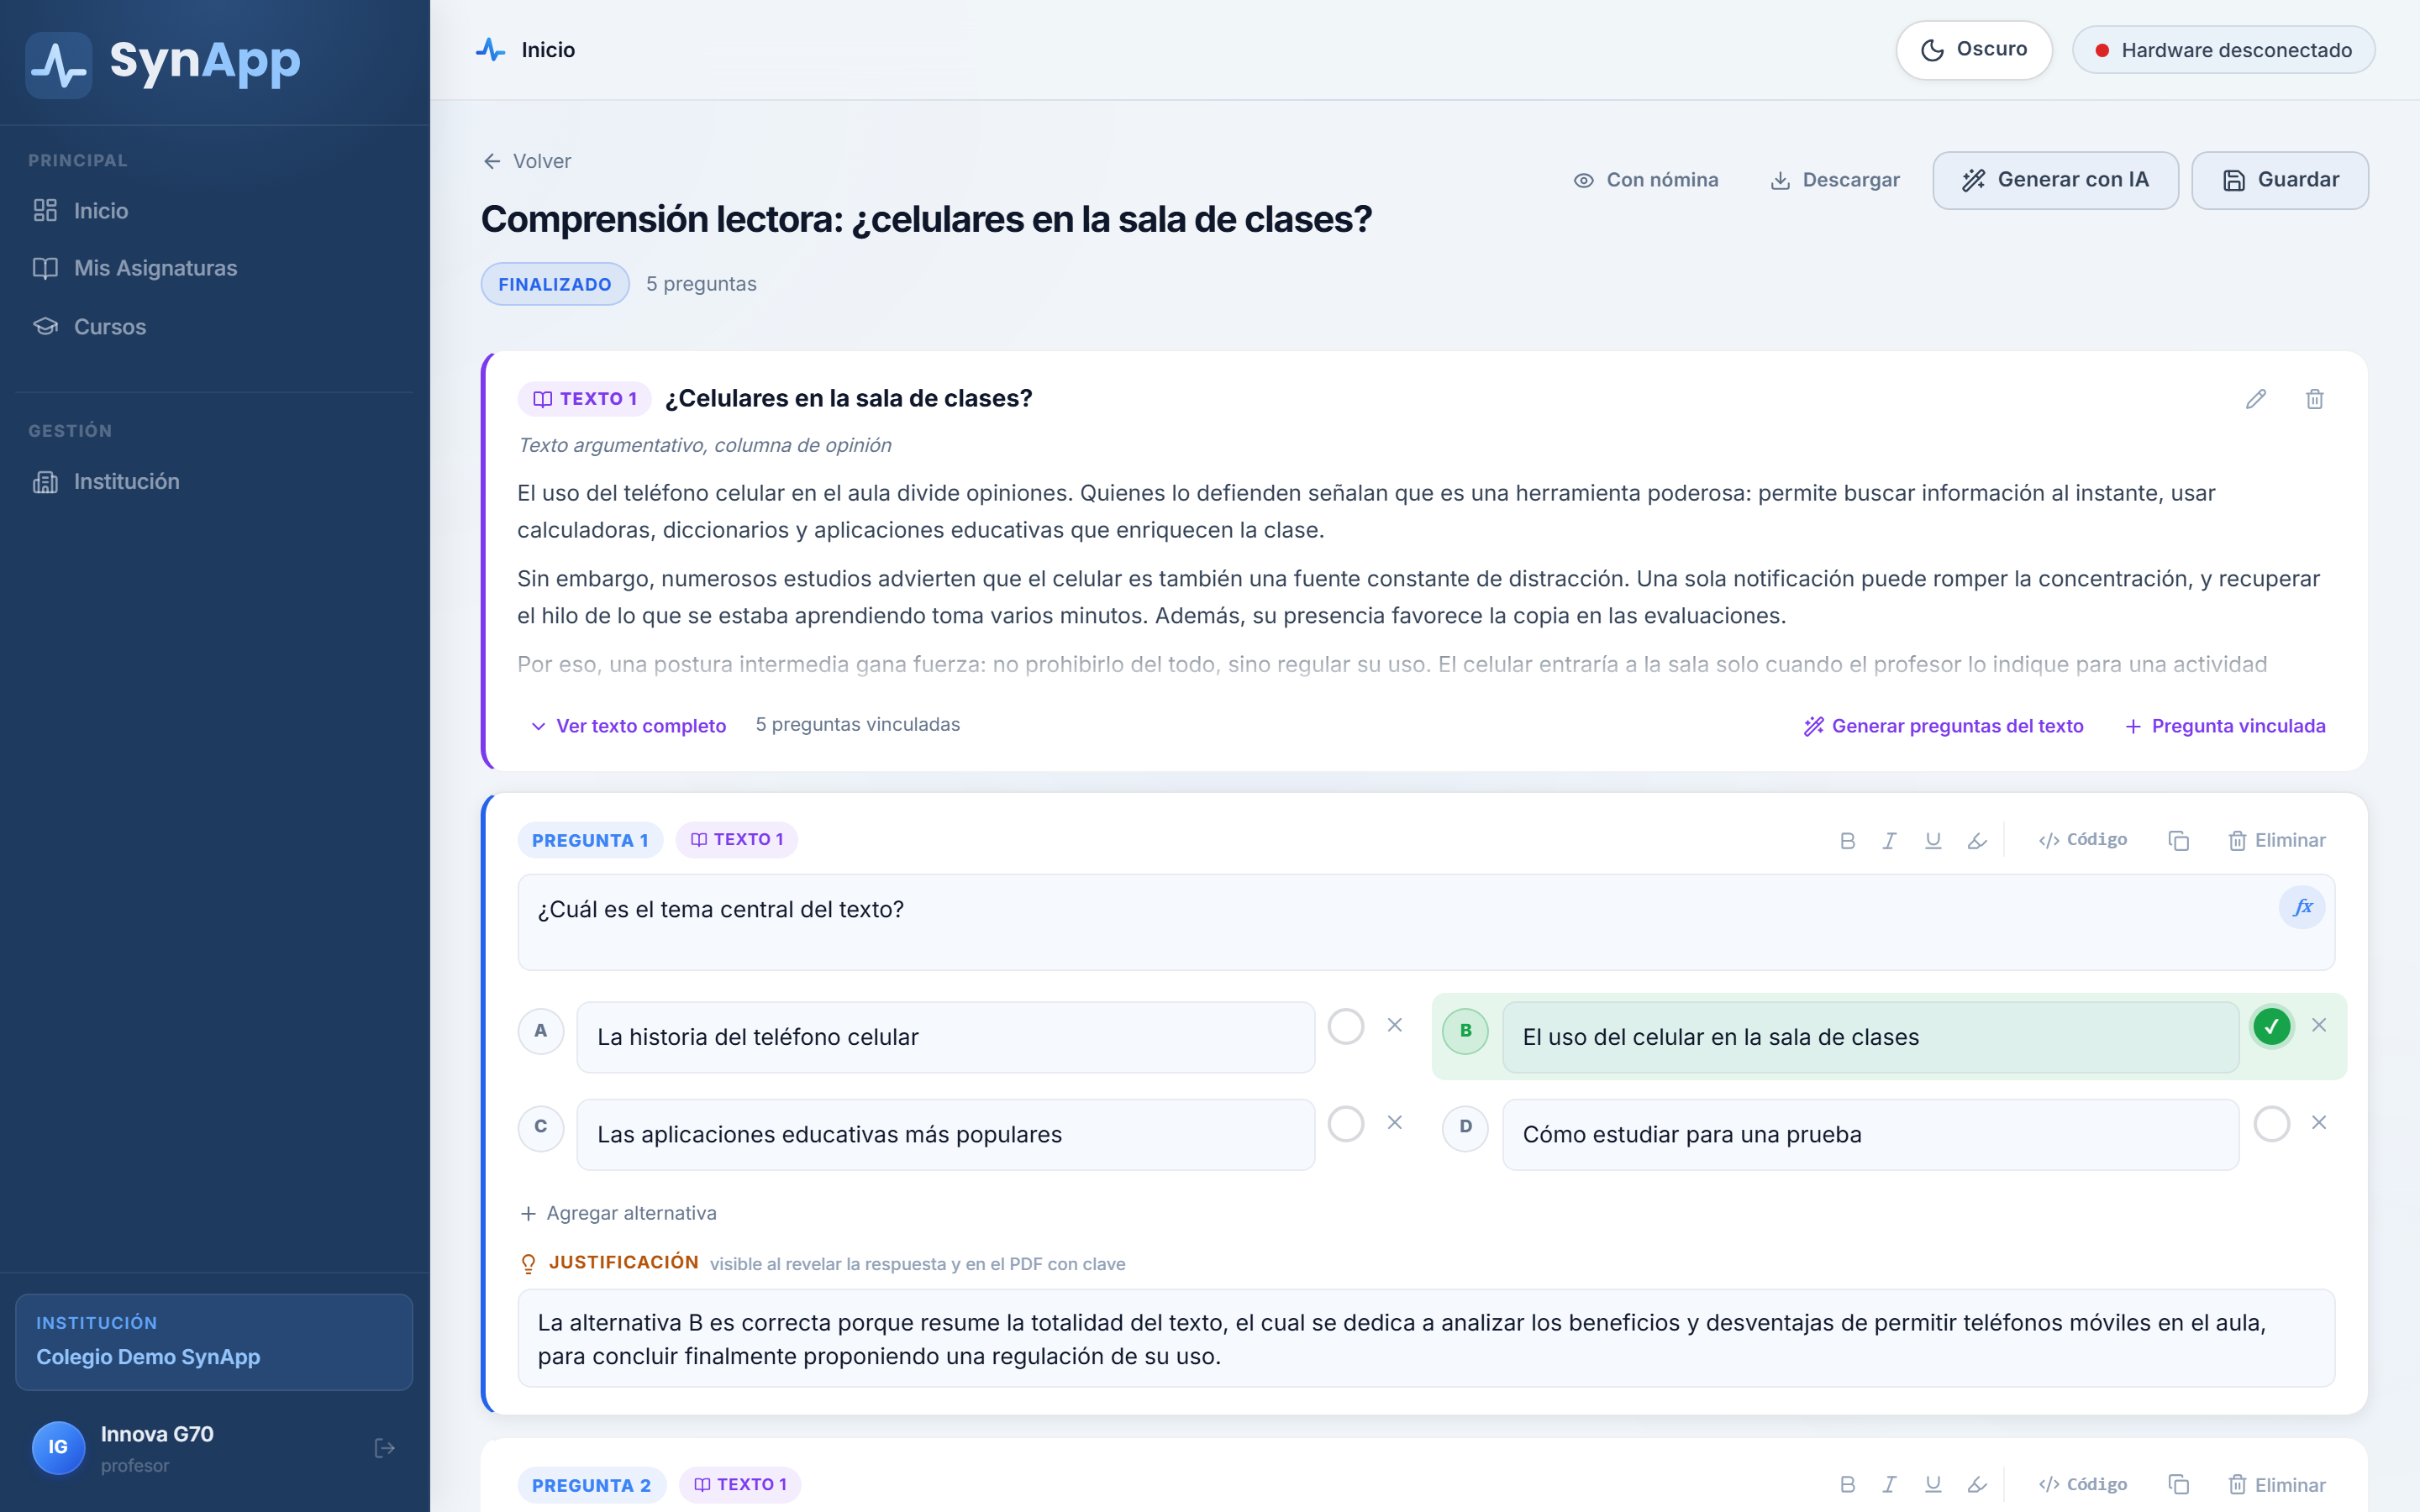This screenshot has height=1512, width=2420.
Task: Click the Descargar button
Action: pos(1835,180)
